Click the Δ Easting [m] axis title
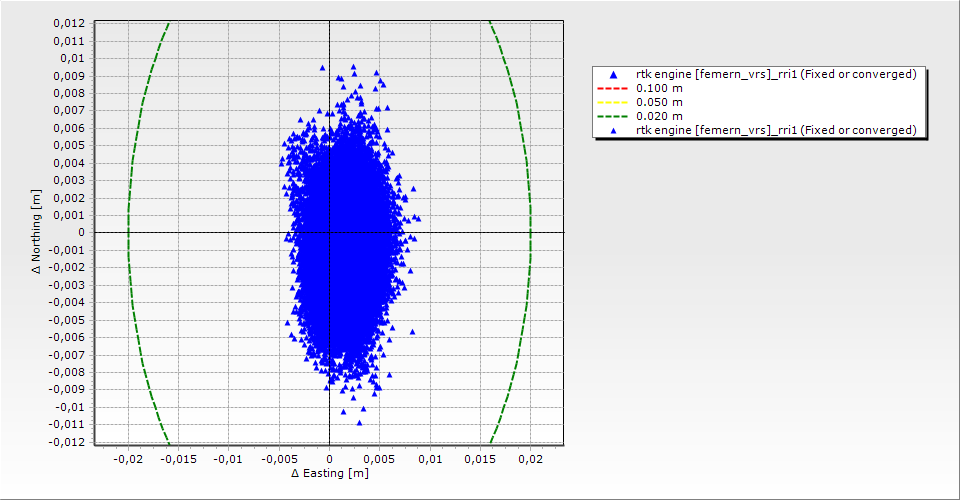 (x=329, y=472)
